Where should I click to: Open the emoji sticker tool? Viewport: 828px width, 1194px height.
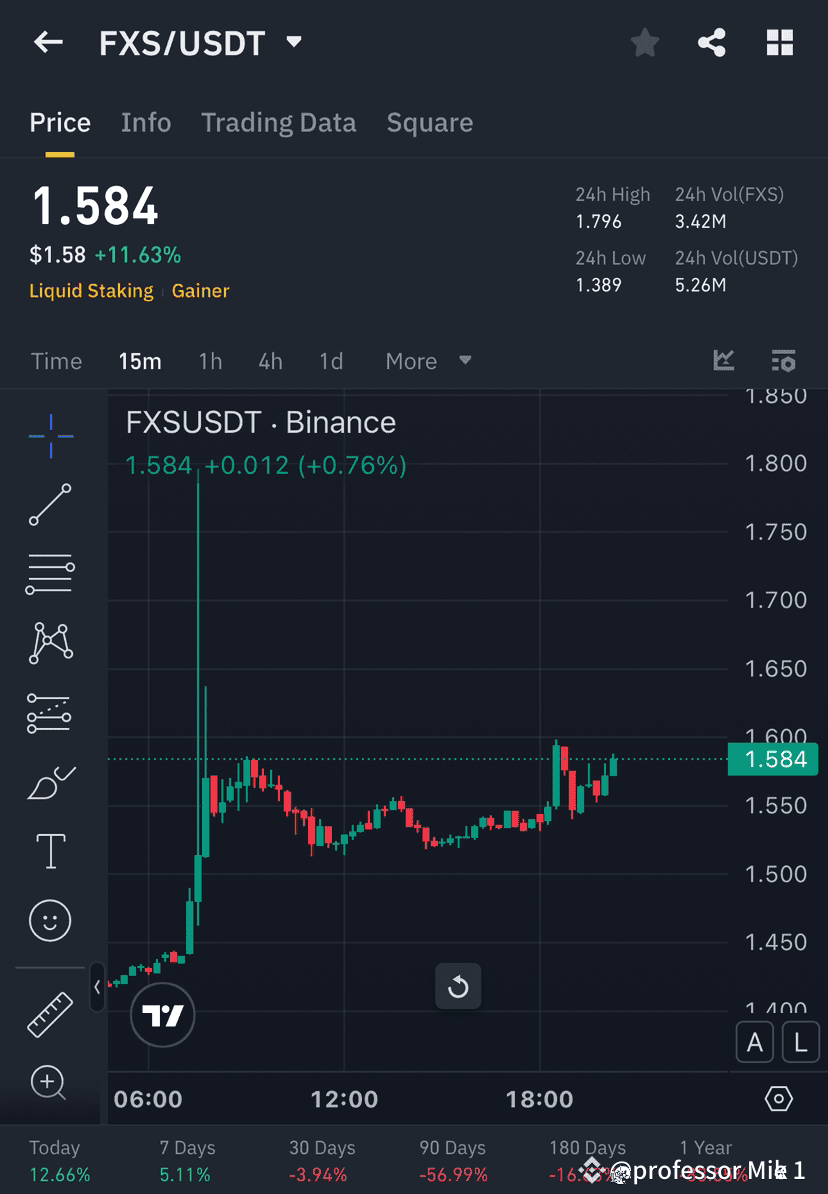50,920
